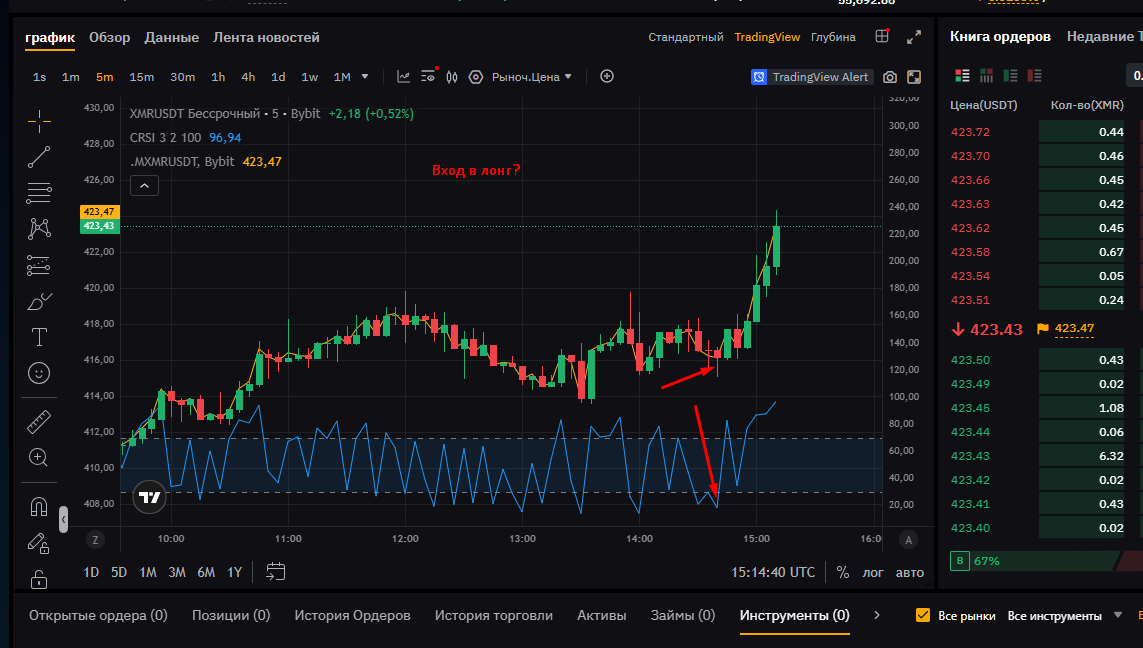Change the candlestick chart type

(x=452, y=77)
